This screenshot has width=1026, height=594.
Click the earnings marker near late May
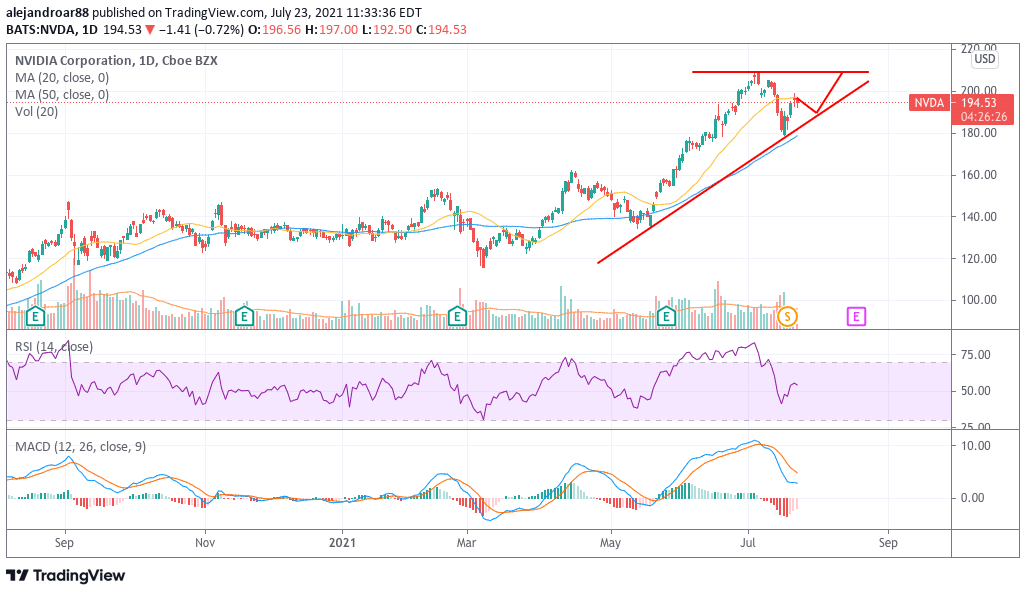666,317
